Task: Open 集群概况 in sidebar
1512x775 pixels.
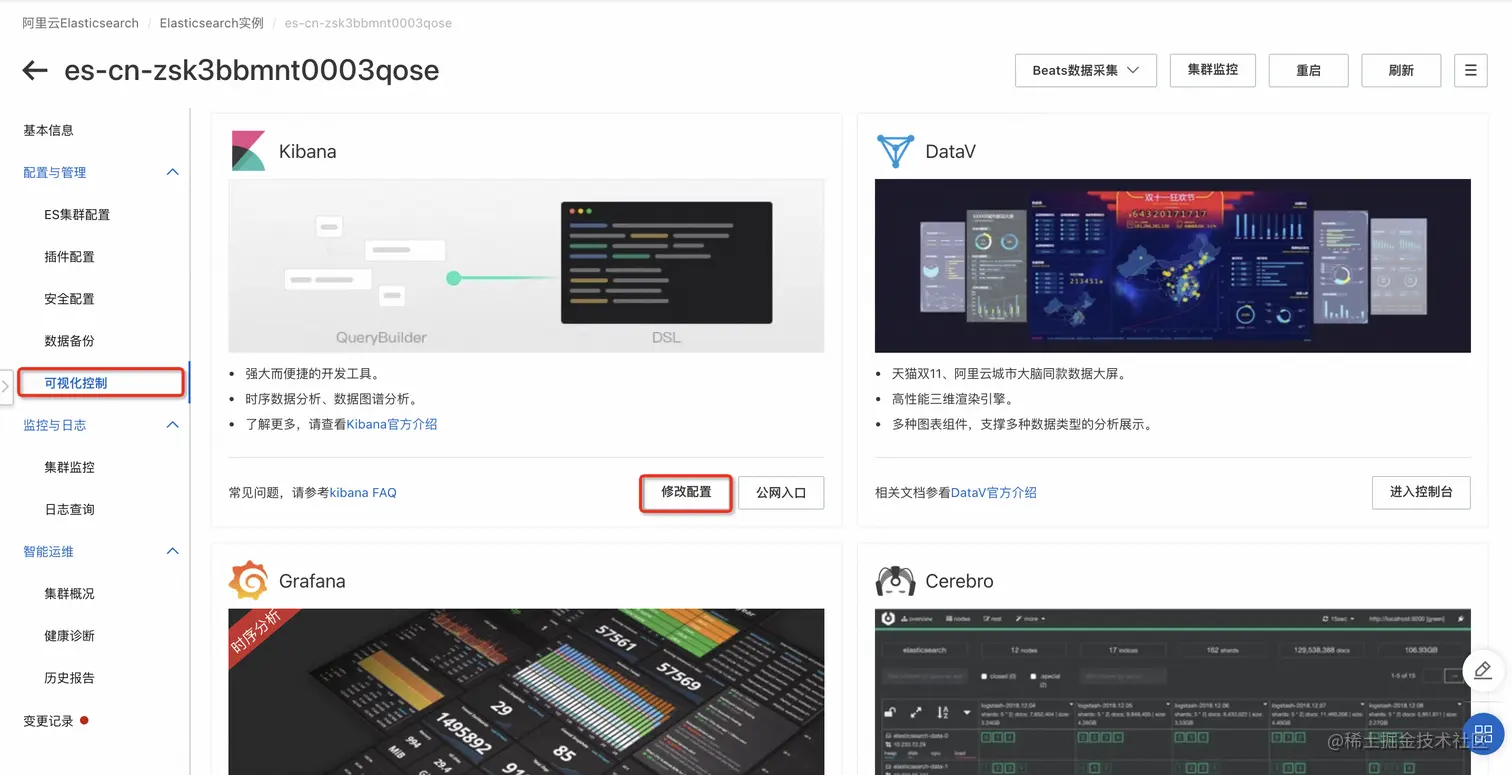Action: 69,593
